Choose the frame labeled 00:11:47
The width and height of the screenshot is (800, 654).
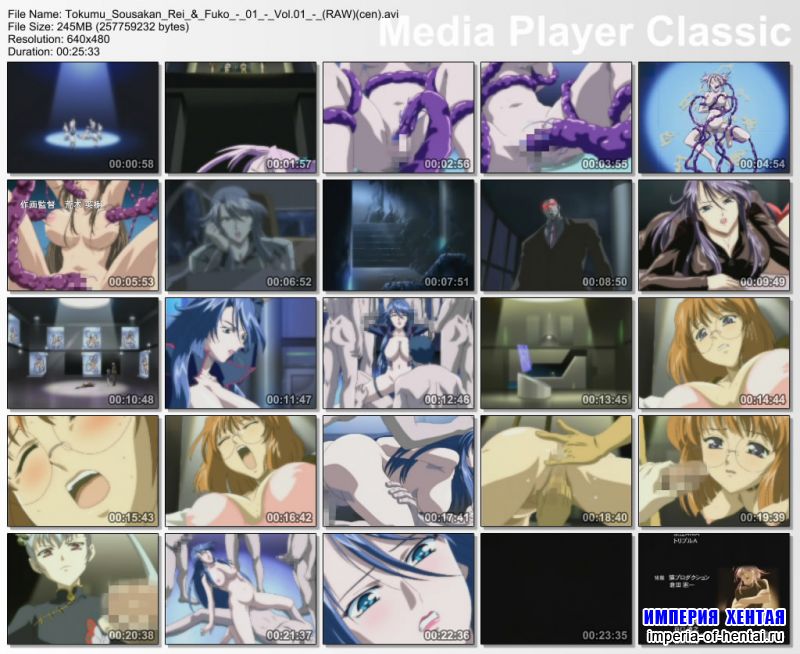241,354
